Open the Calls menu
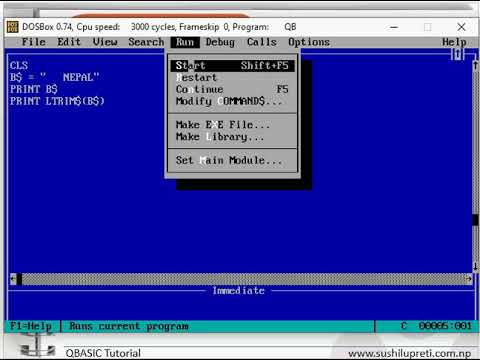Viewport: 480px width, 360px height. (262, 42)
